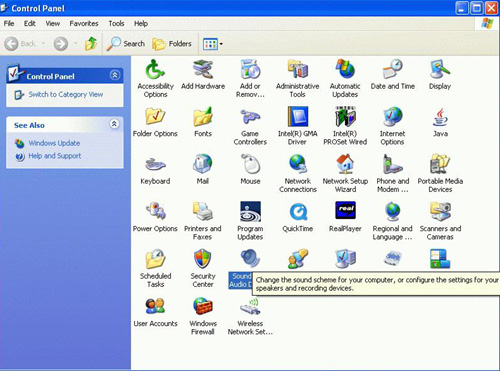Collapse the See Also sidebar section
The image size is (500, 371).
pos(114,124)
